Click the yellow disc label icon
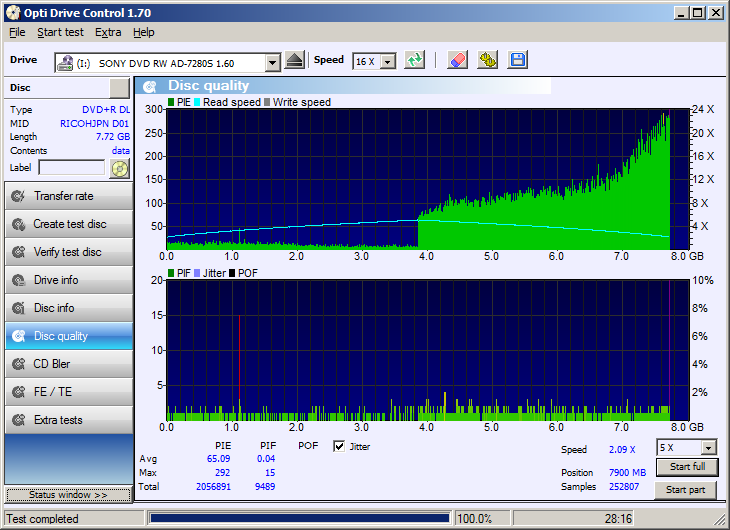 (119, 168)
